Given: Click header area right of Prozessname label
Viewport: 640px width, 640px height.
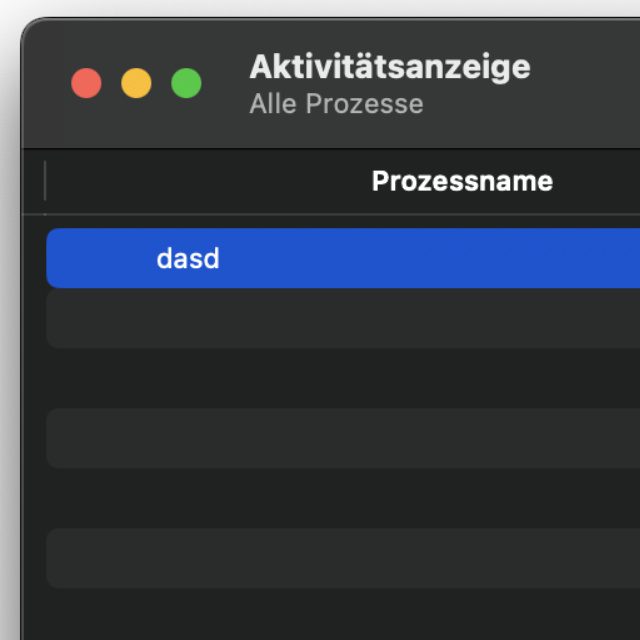Looking at the screenshot, I should [x=600, y=181].
